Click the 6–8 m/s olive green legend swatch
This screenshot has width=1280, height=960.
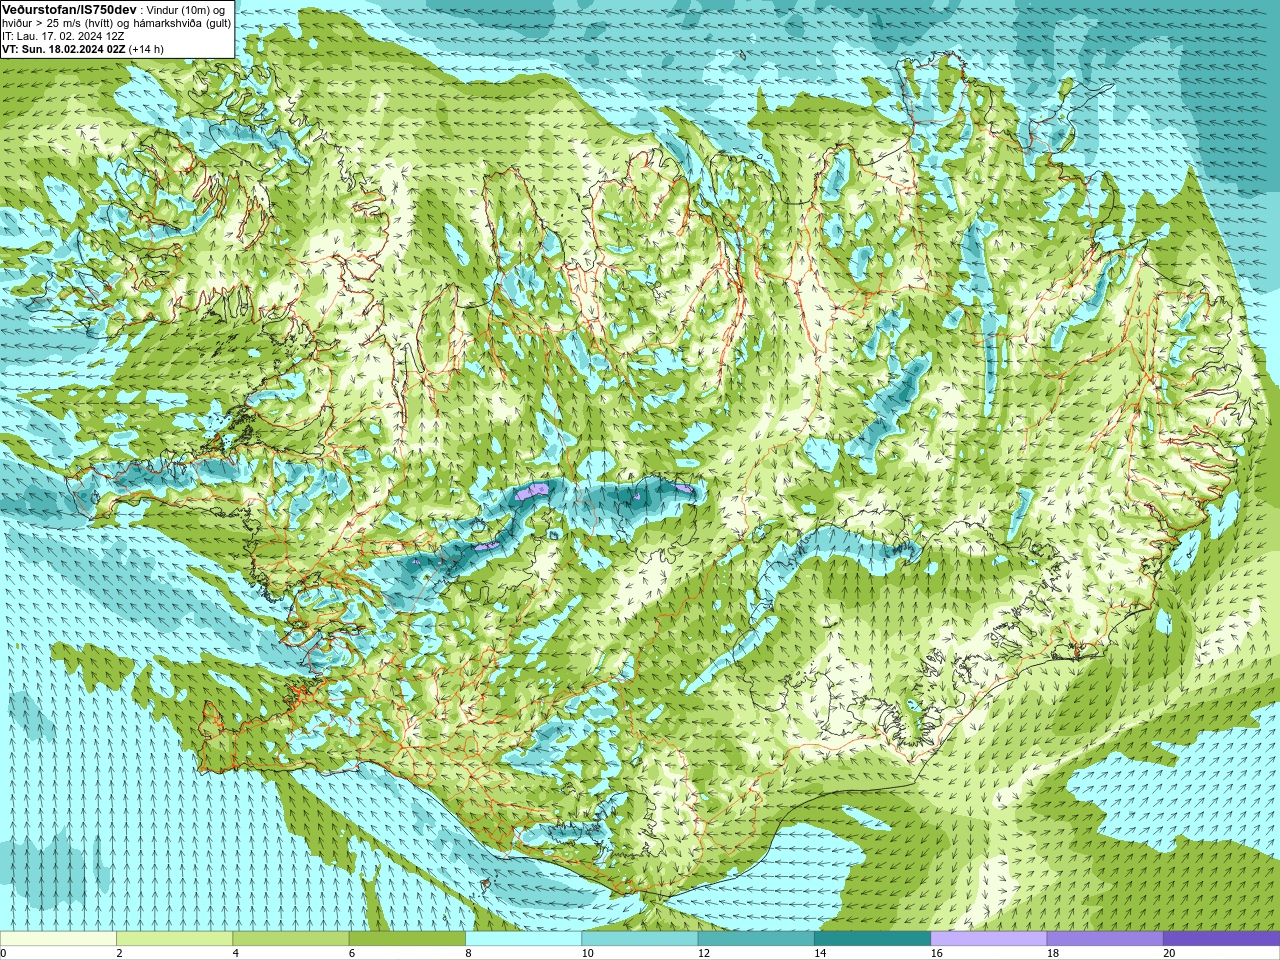point(407,939)
